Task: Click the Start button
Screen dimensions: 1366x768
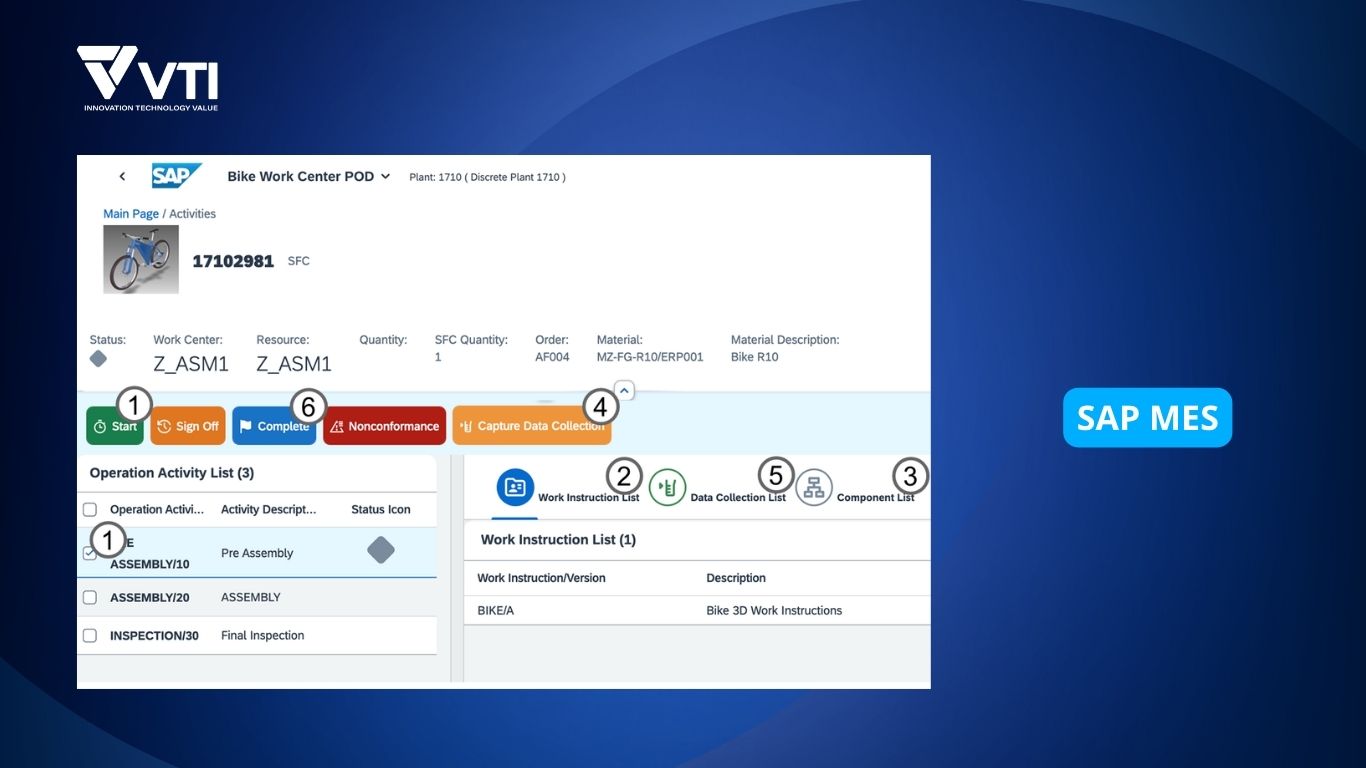Action: tap(114, 426)
